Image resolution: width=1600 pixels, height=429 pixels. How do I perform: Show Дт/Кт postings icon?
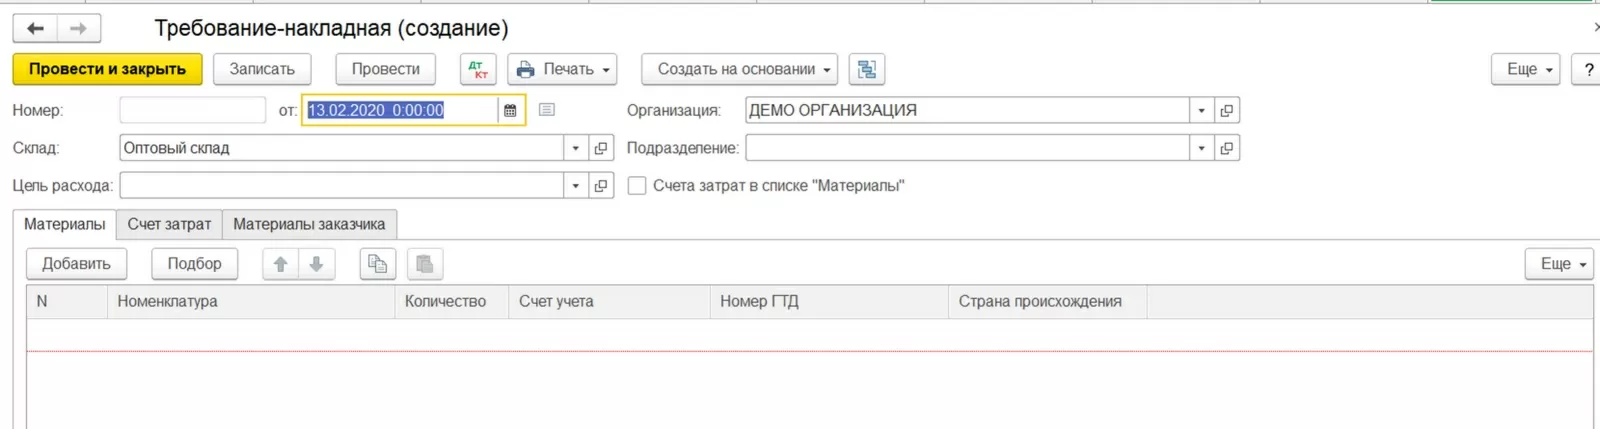pyautogui.click(x=478, y=69)
